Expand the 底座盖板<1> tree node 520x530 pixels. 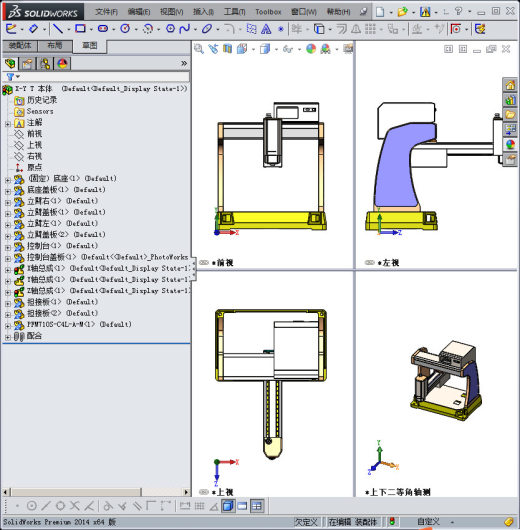8,191
